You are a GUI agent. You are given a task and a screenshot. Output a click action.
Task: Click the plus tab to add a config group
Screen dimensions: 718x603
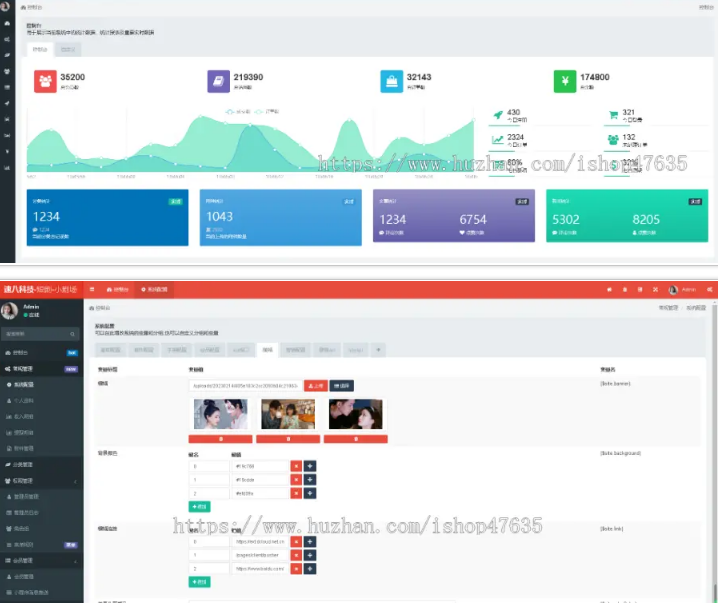[379, 349]
